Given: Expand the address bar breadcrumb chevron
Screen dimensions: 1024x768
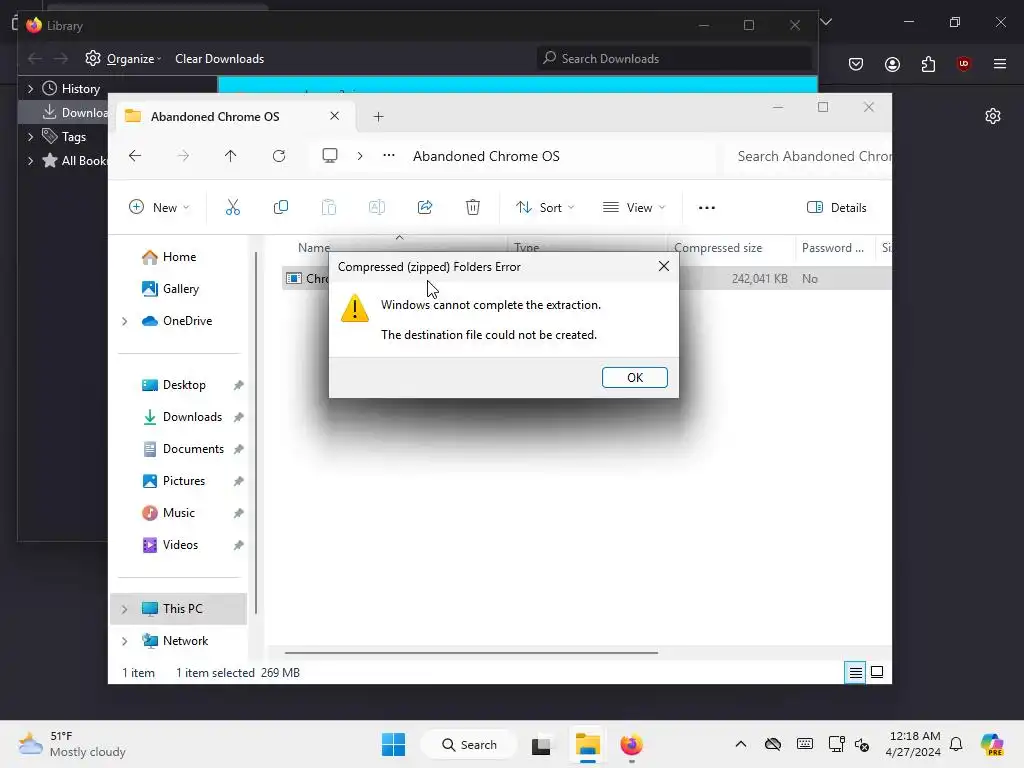Looking at the screenshot, I should point(360,156).
